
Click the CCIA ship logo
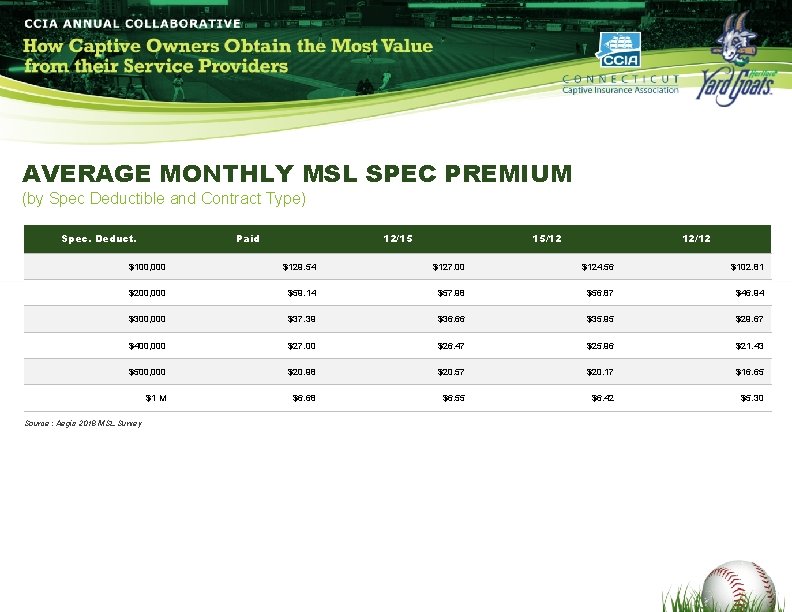(x=620, y=50)
